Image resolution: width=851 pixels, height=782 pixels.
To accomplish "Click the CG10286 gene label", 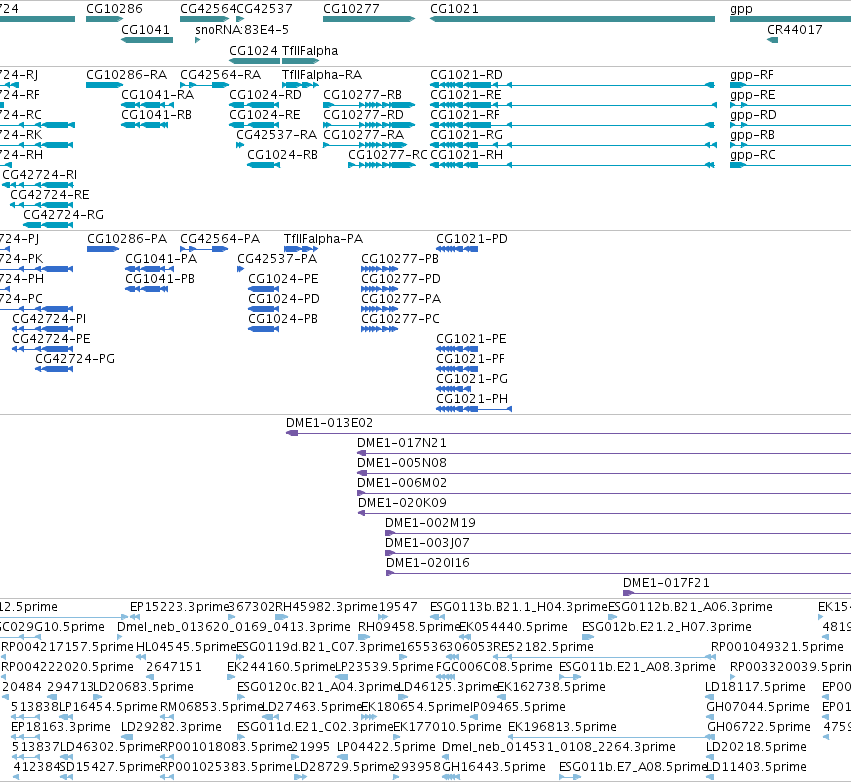I will tap(115, 9).
